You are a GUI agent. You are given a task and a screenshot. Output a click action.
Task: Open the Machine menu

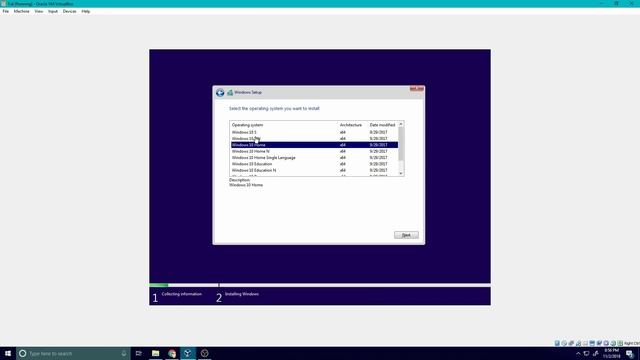[22, 11]
